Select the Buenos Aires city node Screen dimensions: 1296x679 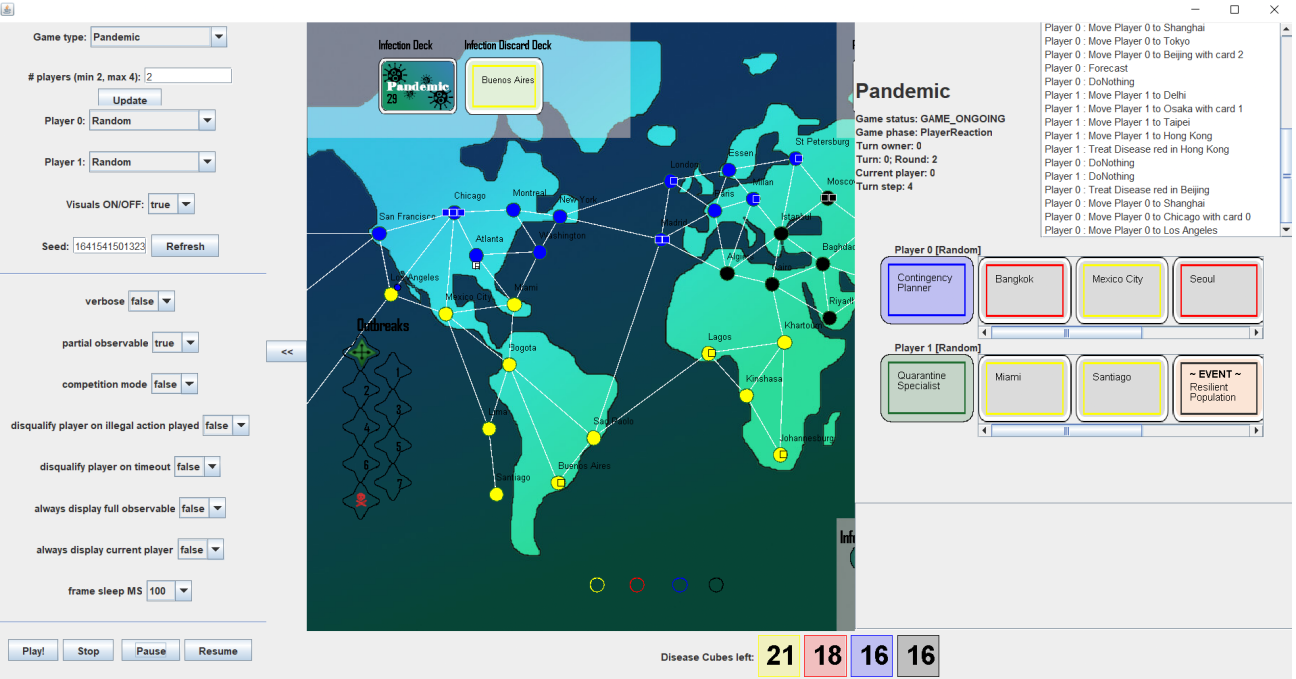558,482
